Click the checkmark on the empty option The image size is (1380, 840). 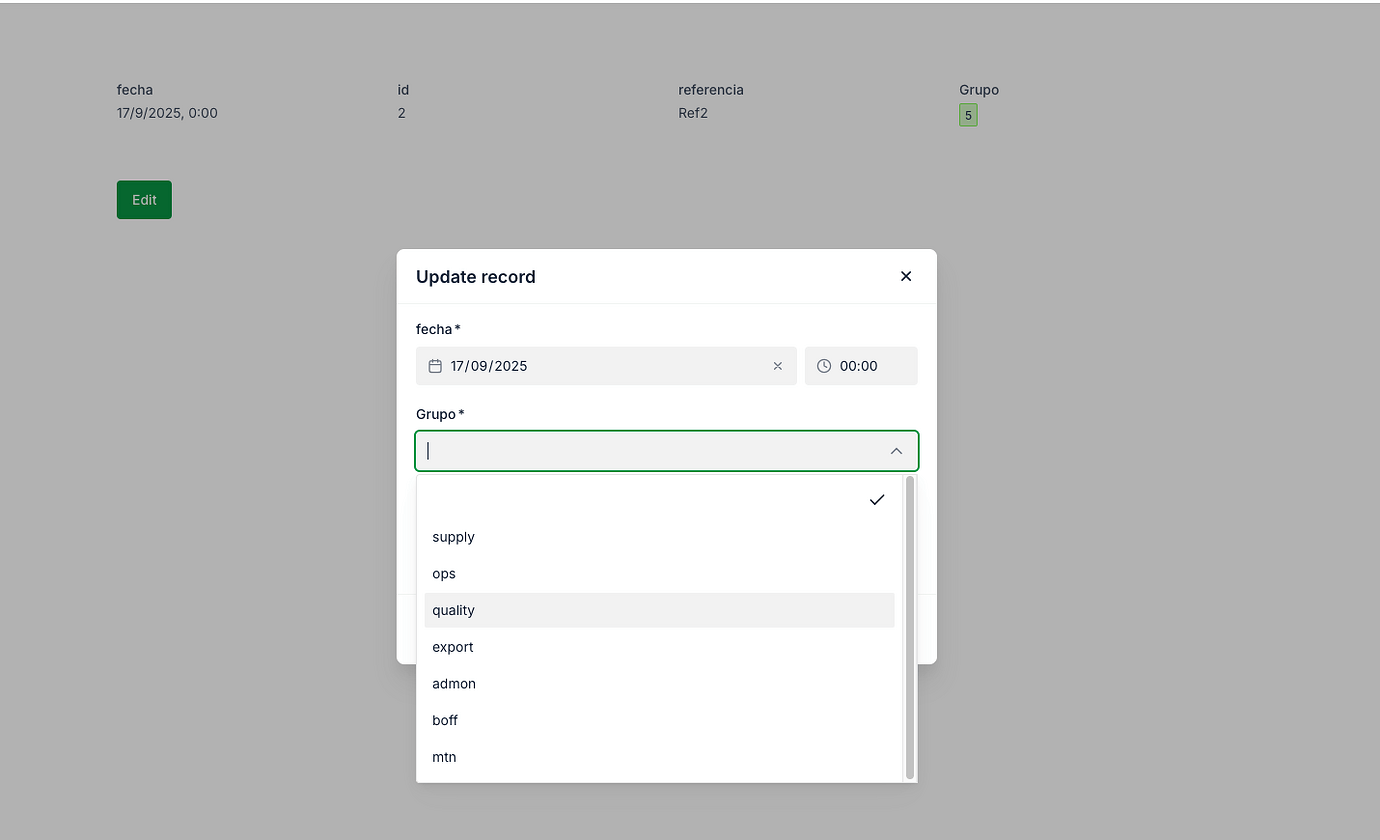[x=877, y=500]
